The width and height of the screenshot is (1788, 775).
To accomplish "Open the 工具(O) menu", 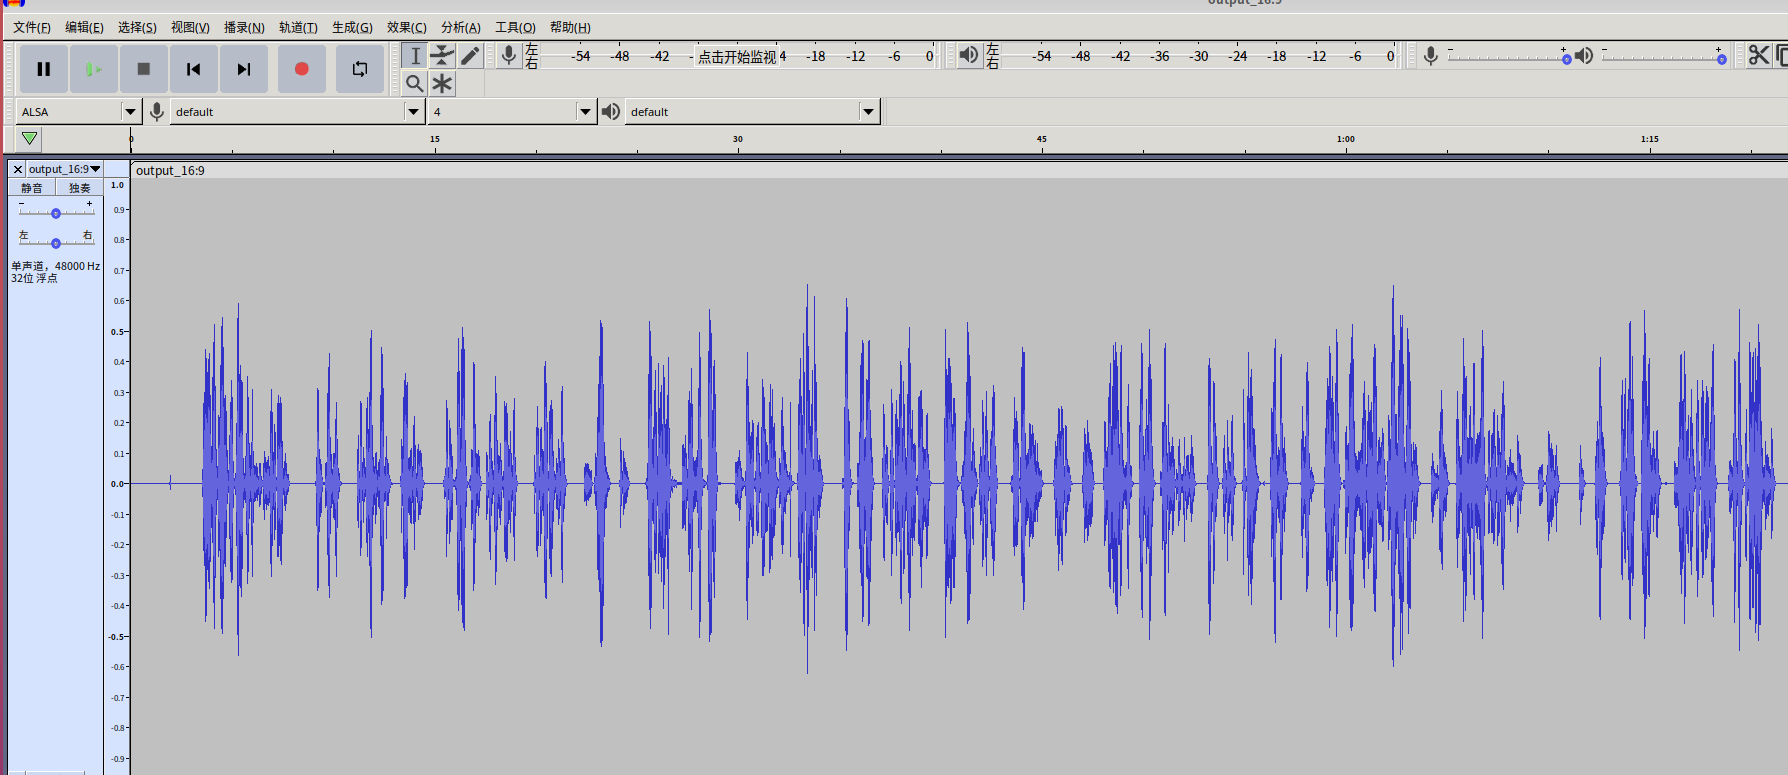I will pos(515,28).
